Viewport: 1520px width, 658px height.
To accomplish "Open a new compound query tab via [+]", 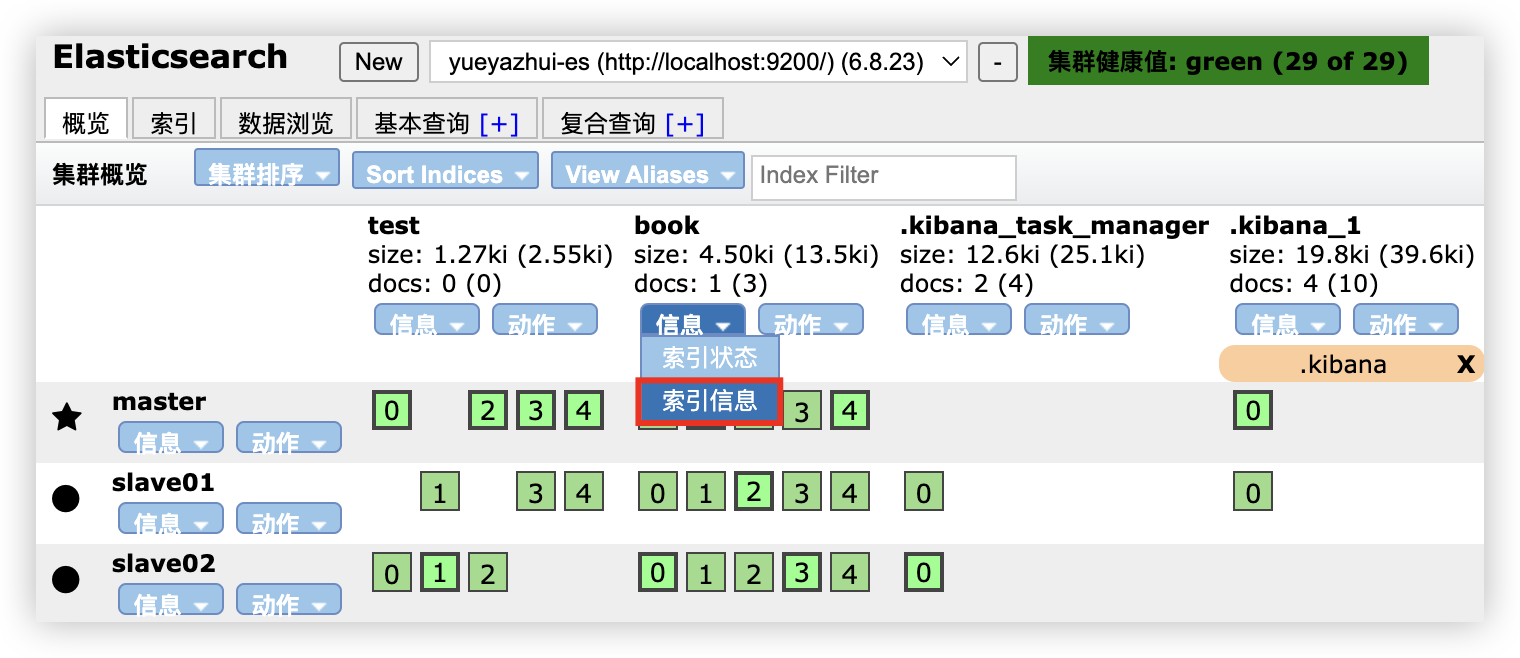I will (685, 123).
